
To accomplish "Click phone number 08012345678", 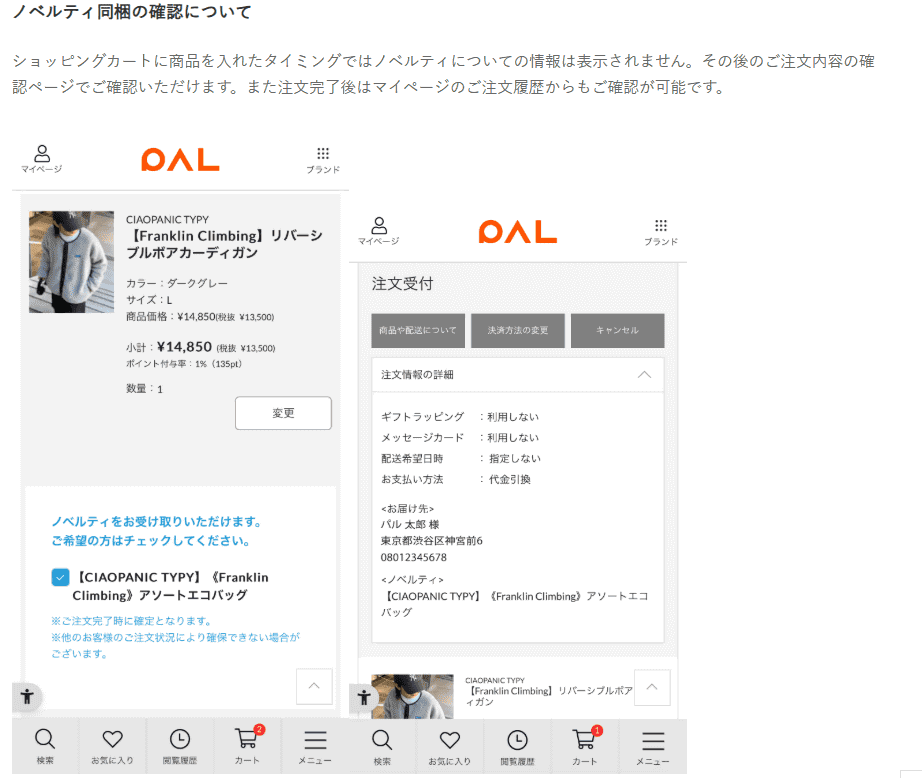I will tap(414, 557).
